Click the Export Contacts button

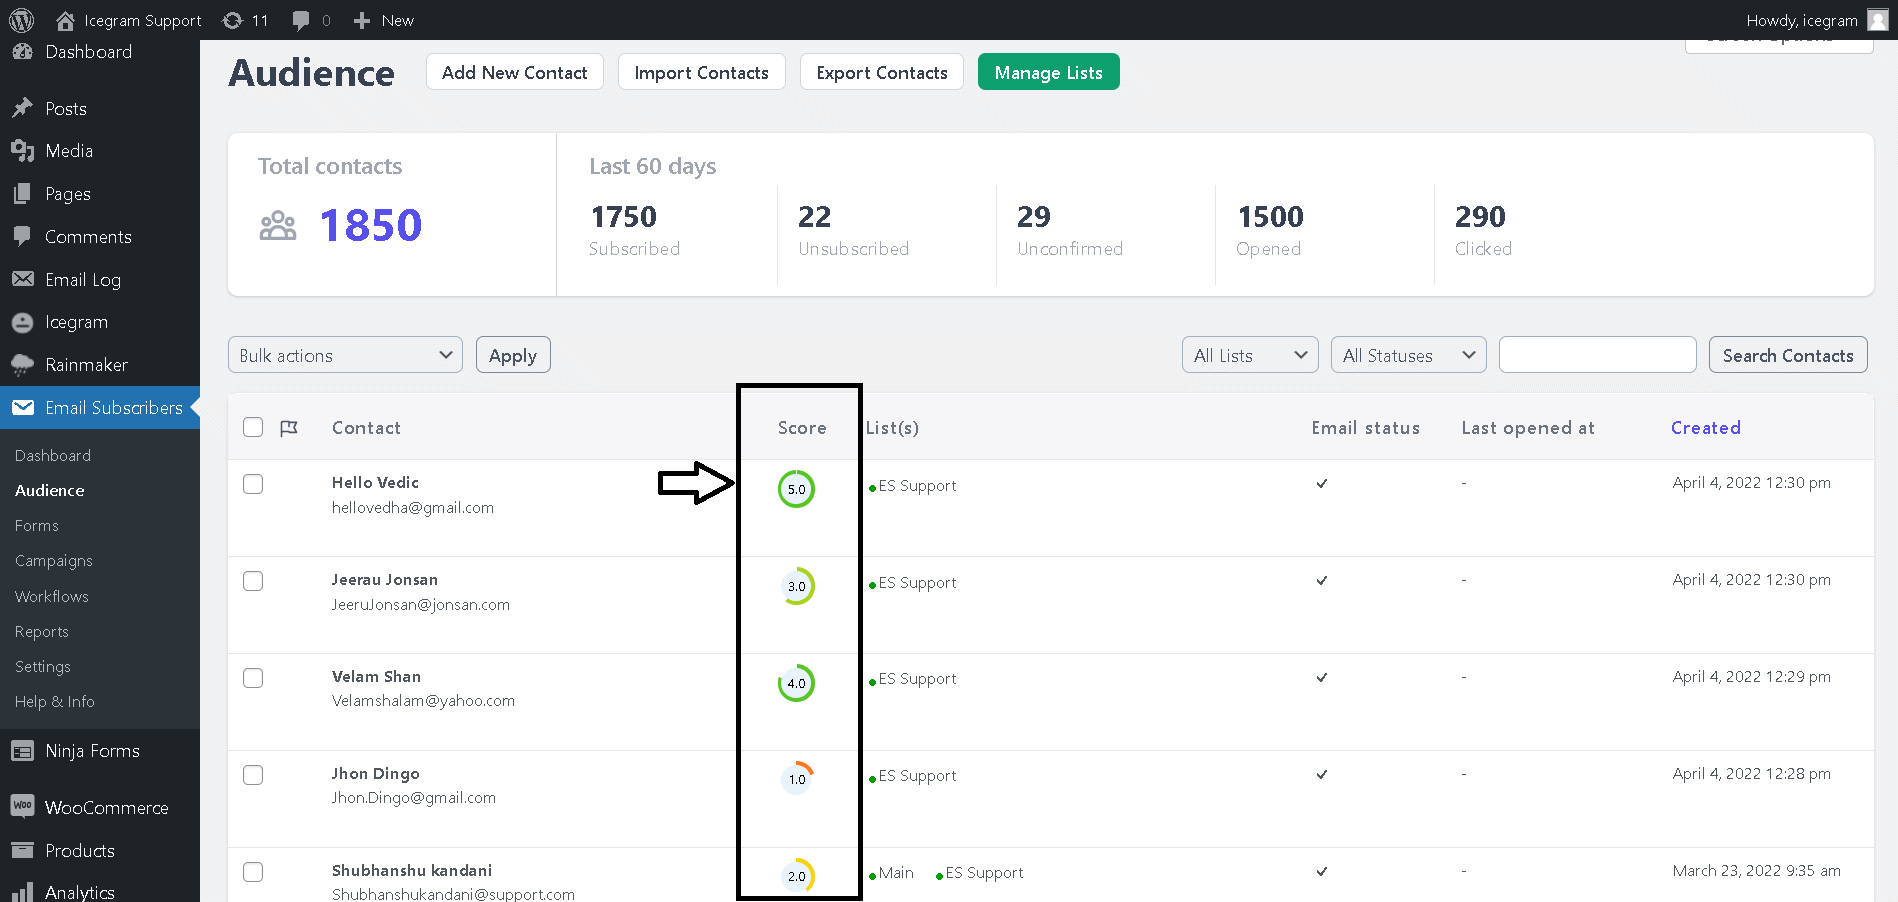[882, 72]
